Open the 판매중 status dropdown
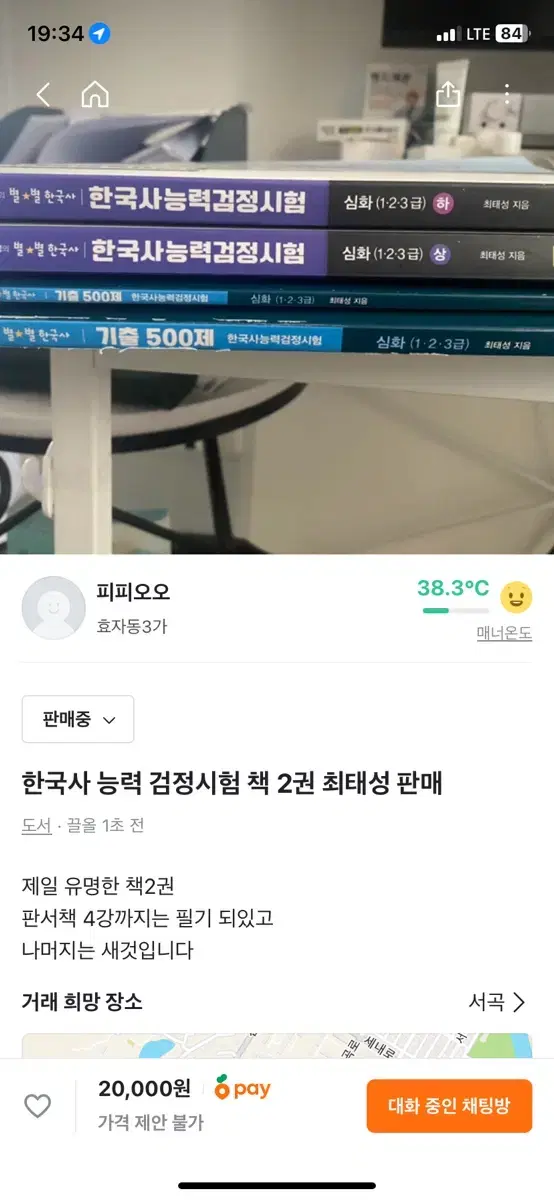The width and height of the screenshot is (554, 1200). [x=78, y=719]
